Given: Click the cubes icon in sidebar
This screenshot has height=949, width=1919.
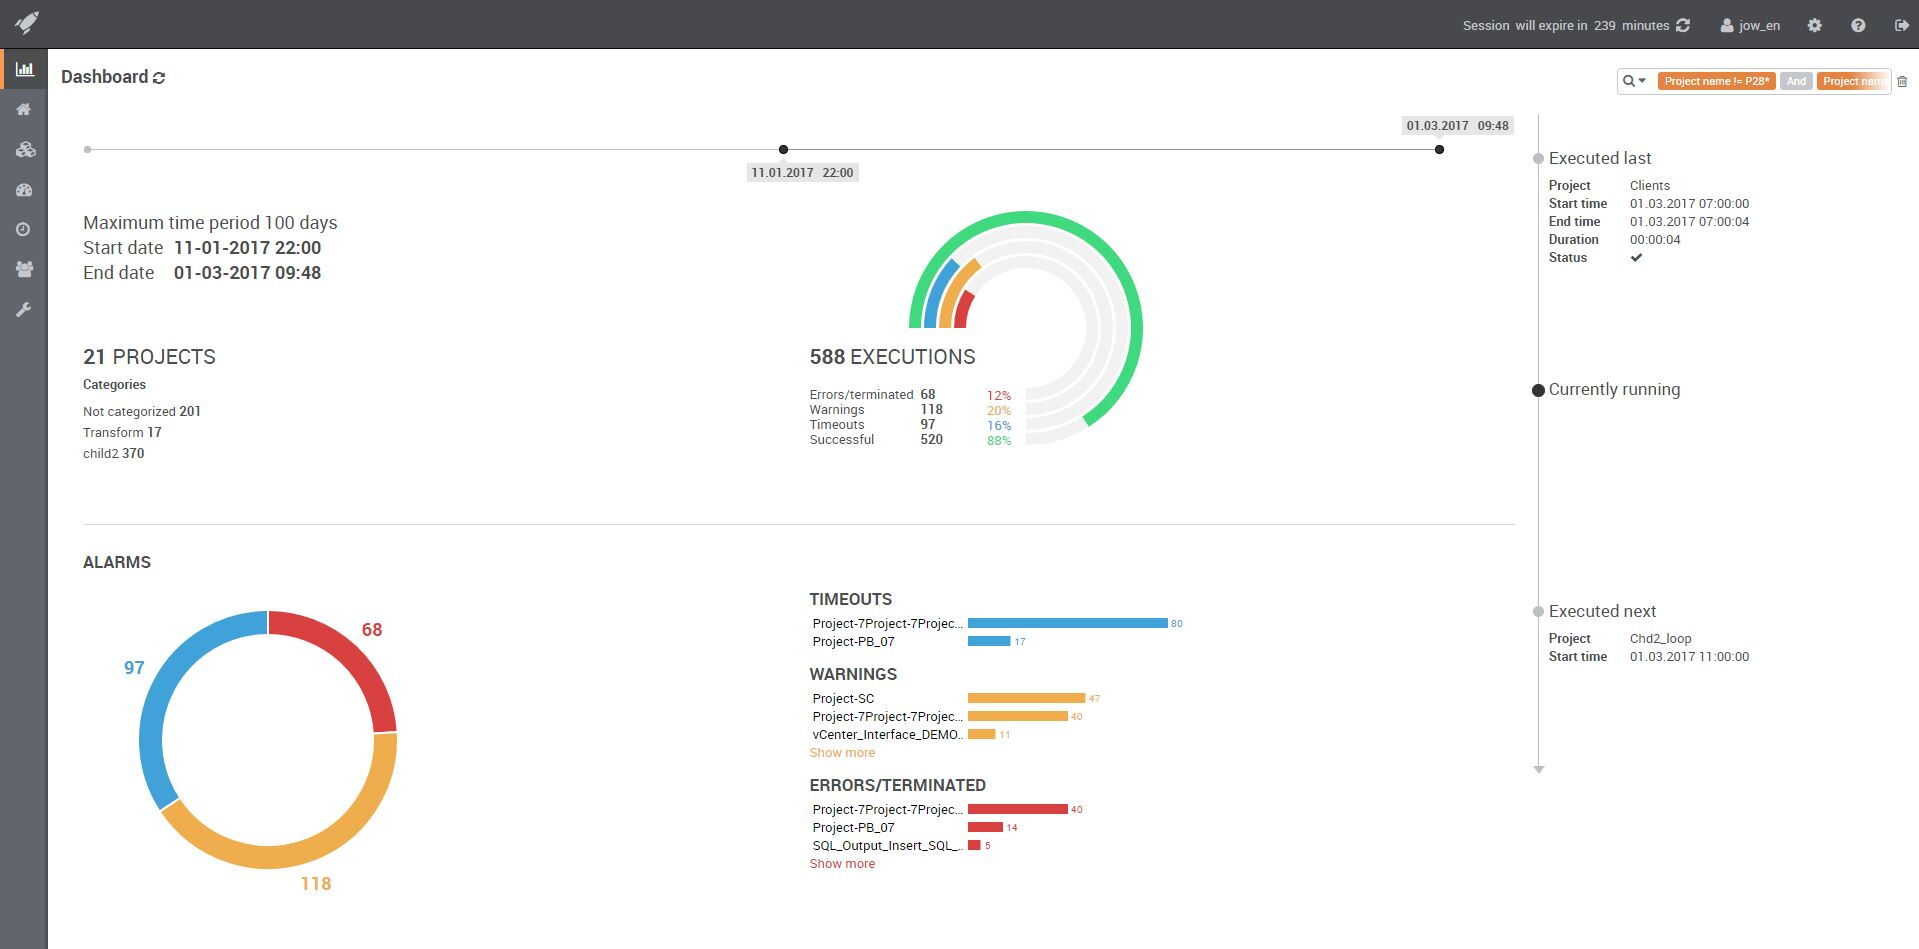Looking at the screenshot, I should pos(24,150).
